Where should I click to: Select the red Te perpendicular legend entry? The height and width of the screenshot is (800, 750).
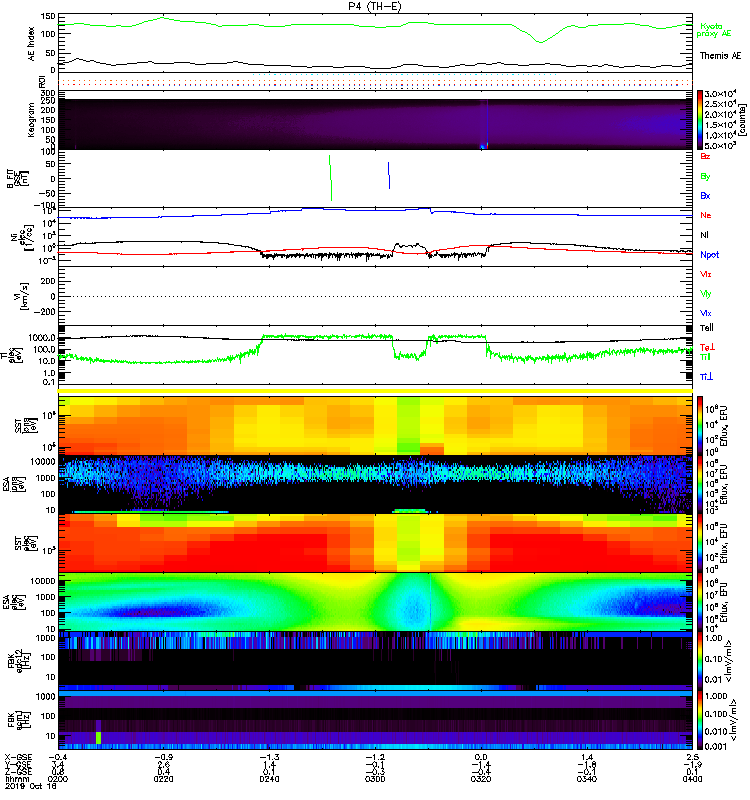coord(707,347)
